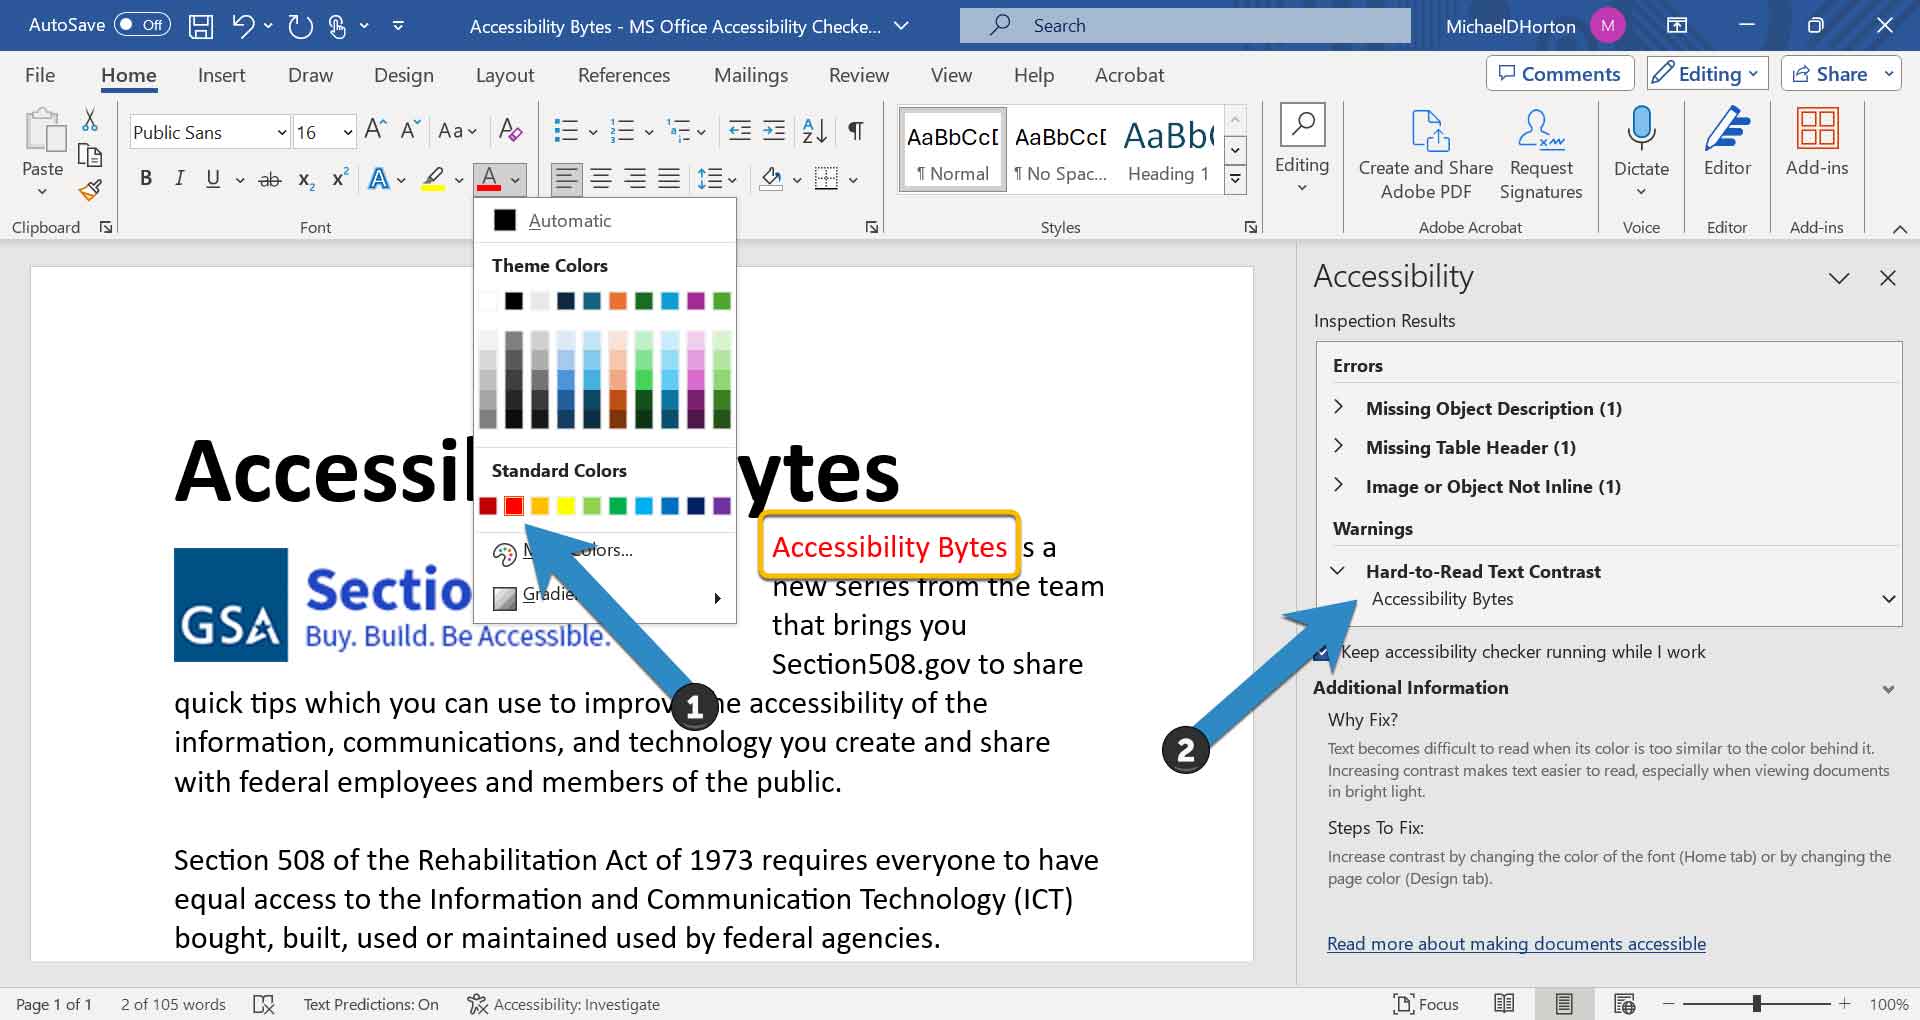The height and width of the screenshot is (1020, 1920).
Task: Open the Layout tab
Action: click(x=504, y=75)
